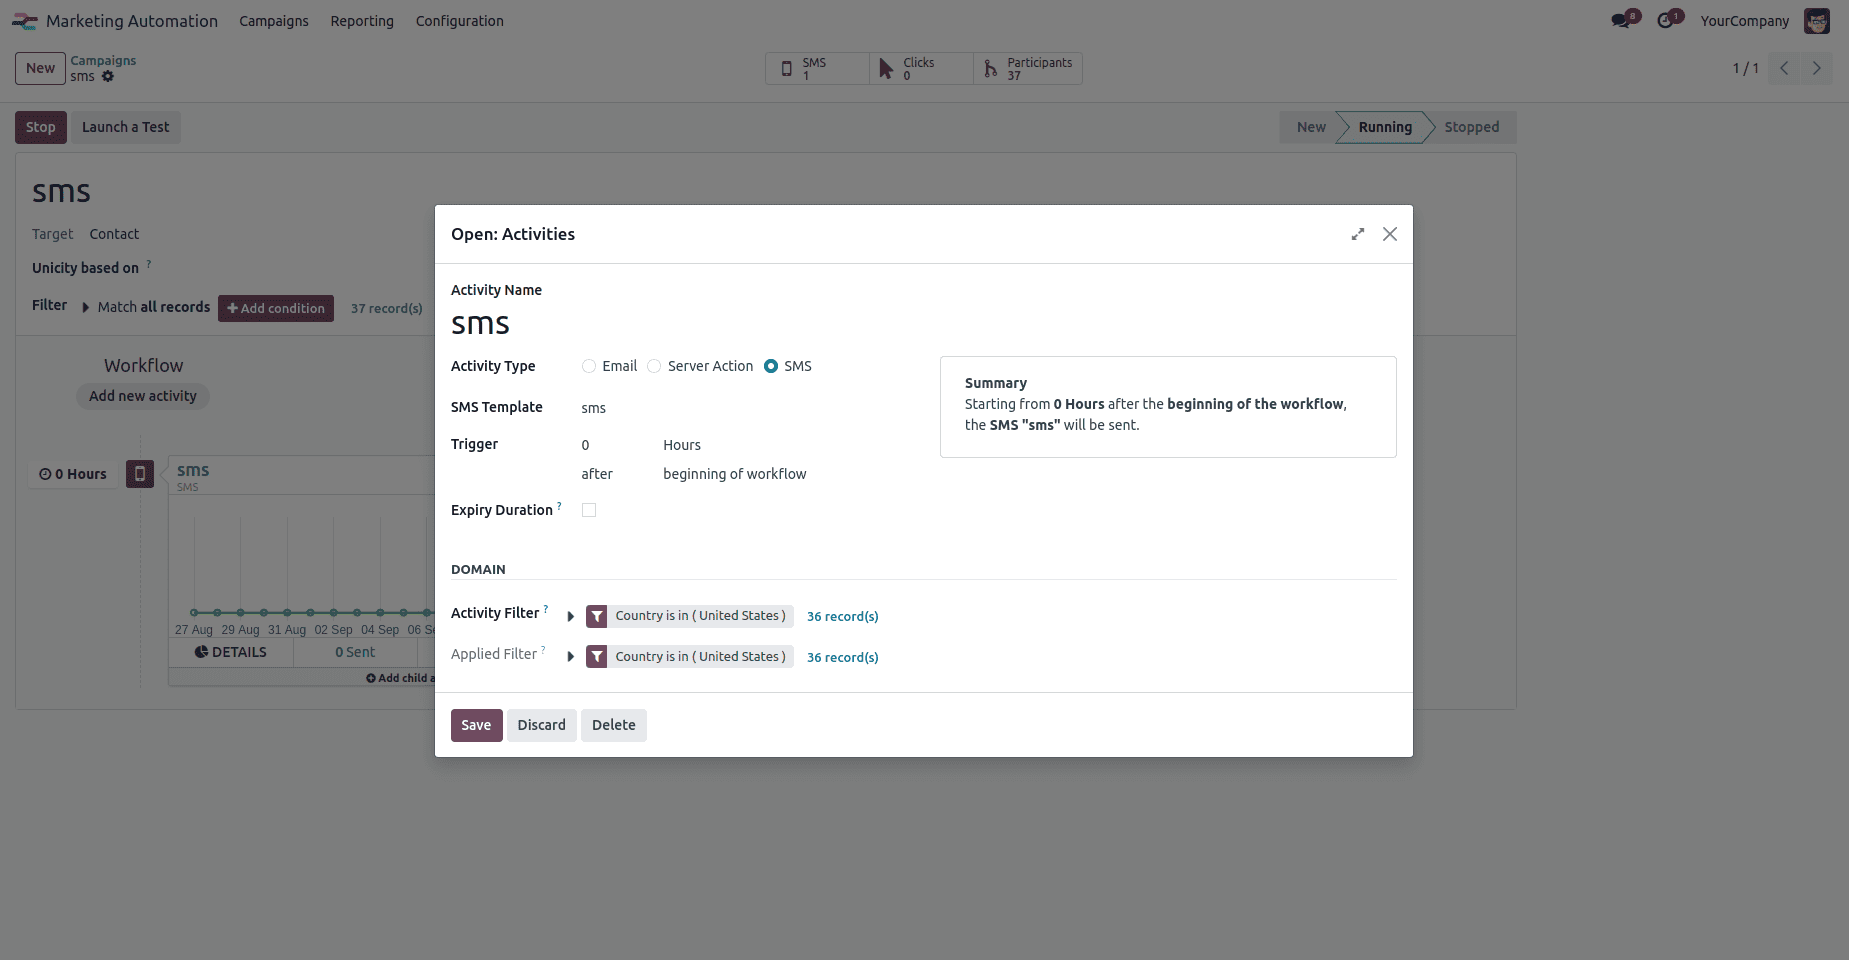
Task: Create a New campaign
Action: click(40, 68)
